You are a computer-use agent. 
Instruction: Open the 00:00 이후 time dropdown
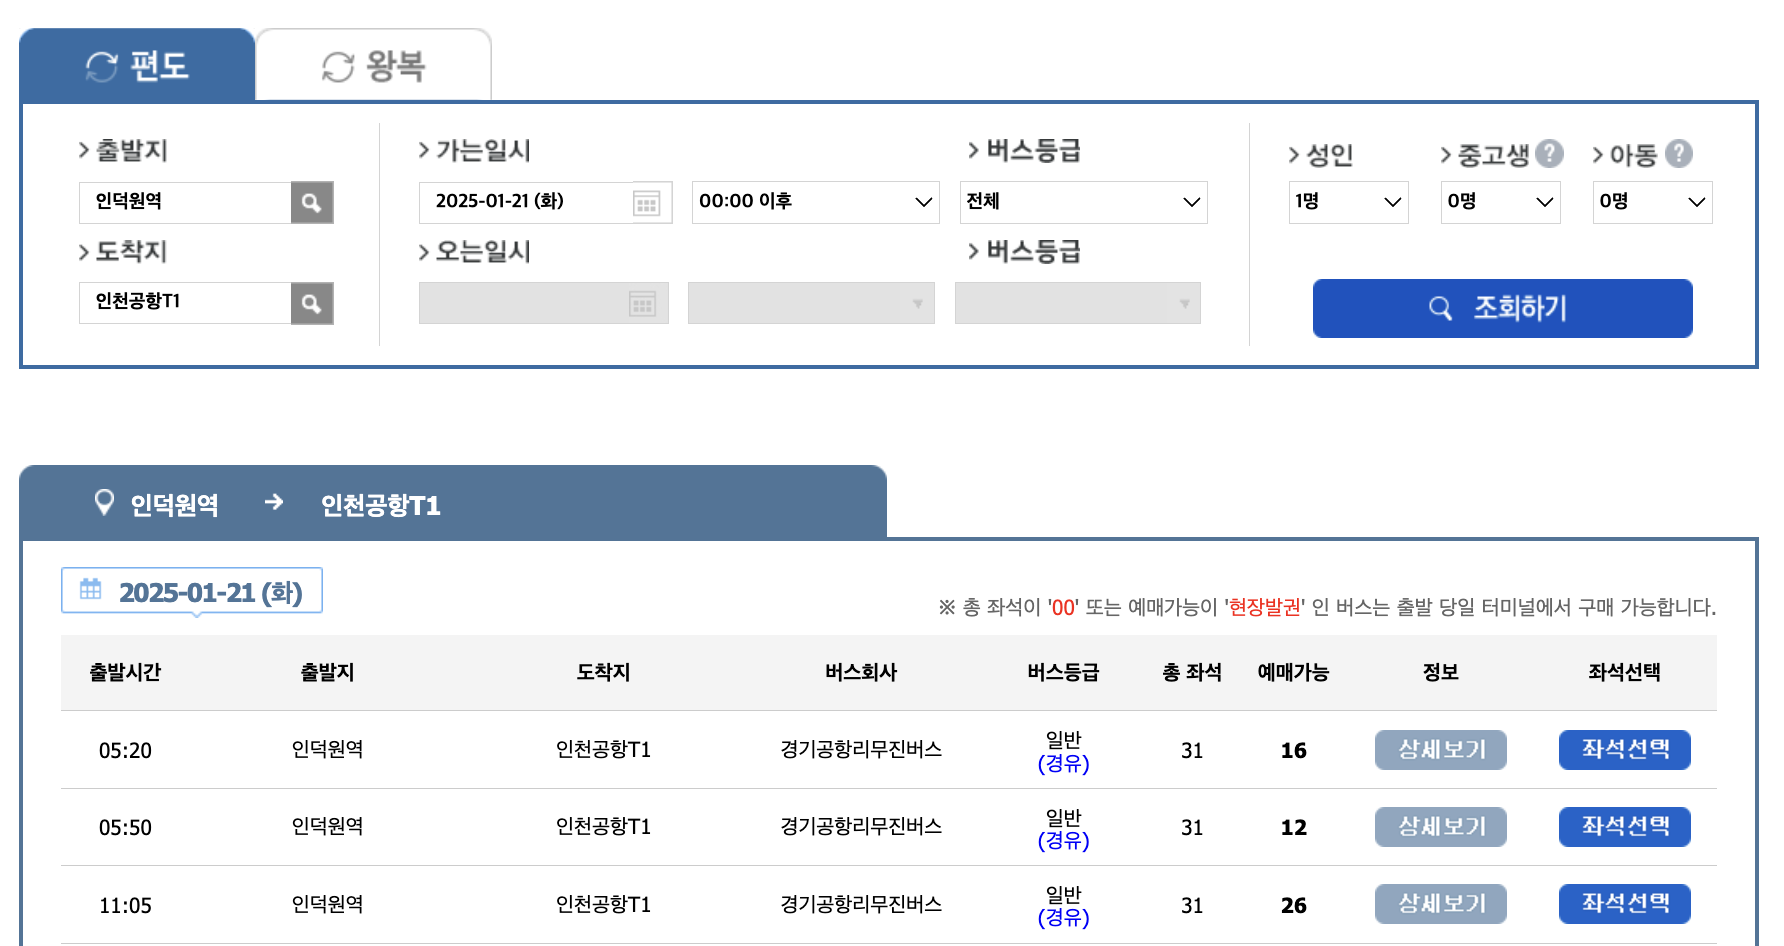tap(813, 201)
